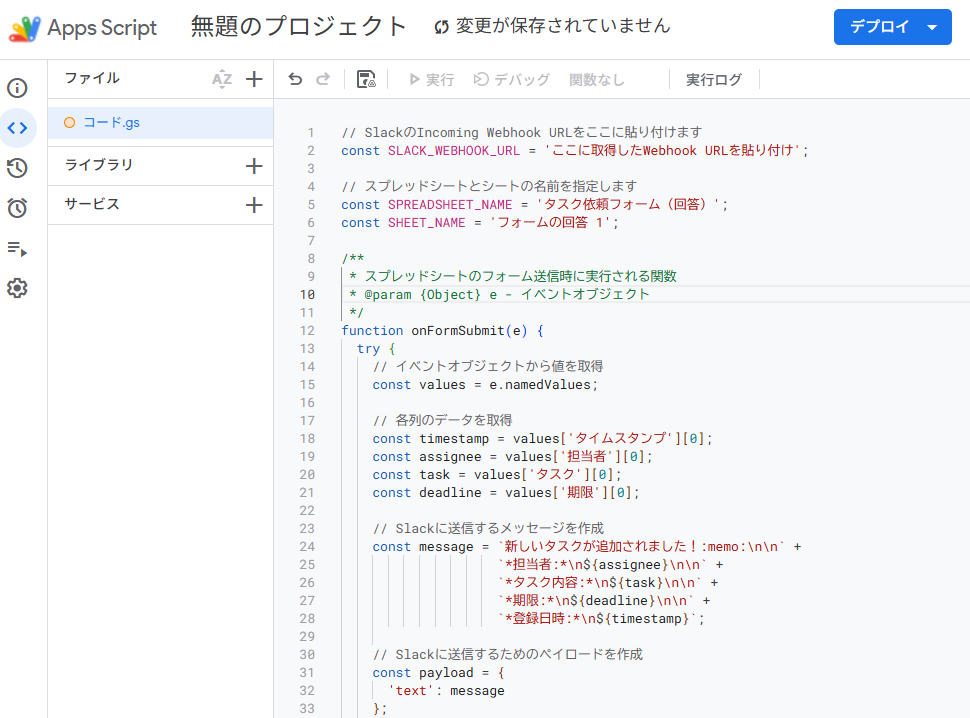This screenshot has height=718, width=970.
Task: Click SLACK_WEBHOOK_URL constant on line 2
Action: point(453,151)
